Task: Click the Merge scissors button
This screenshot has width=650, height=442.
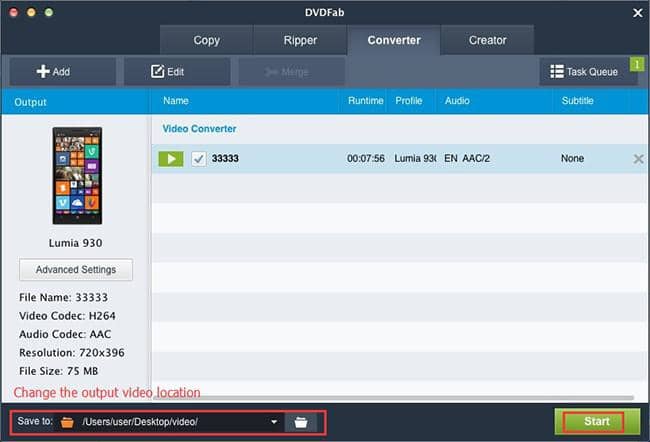Action: coord(291,72)
